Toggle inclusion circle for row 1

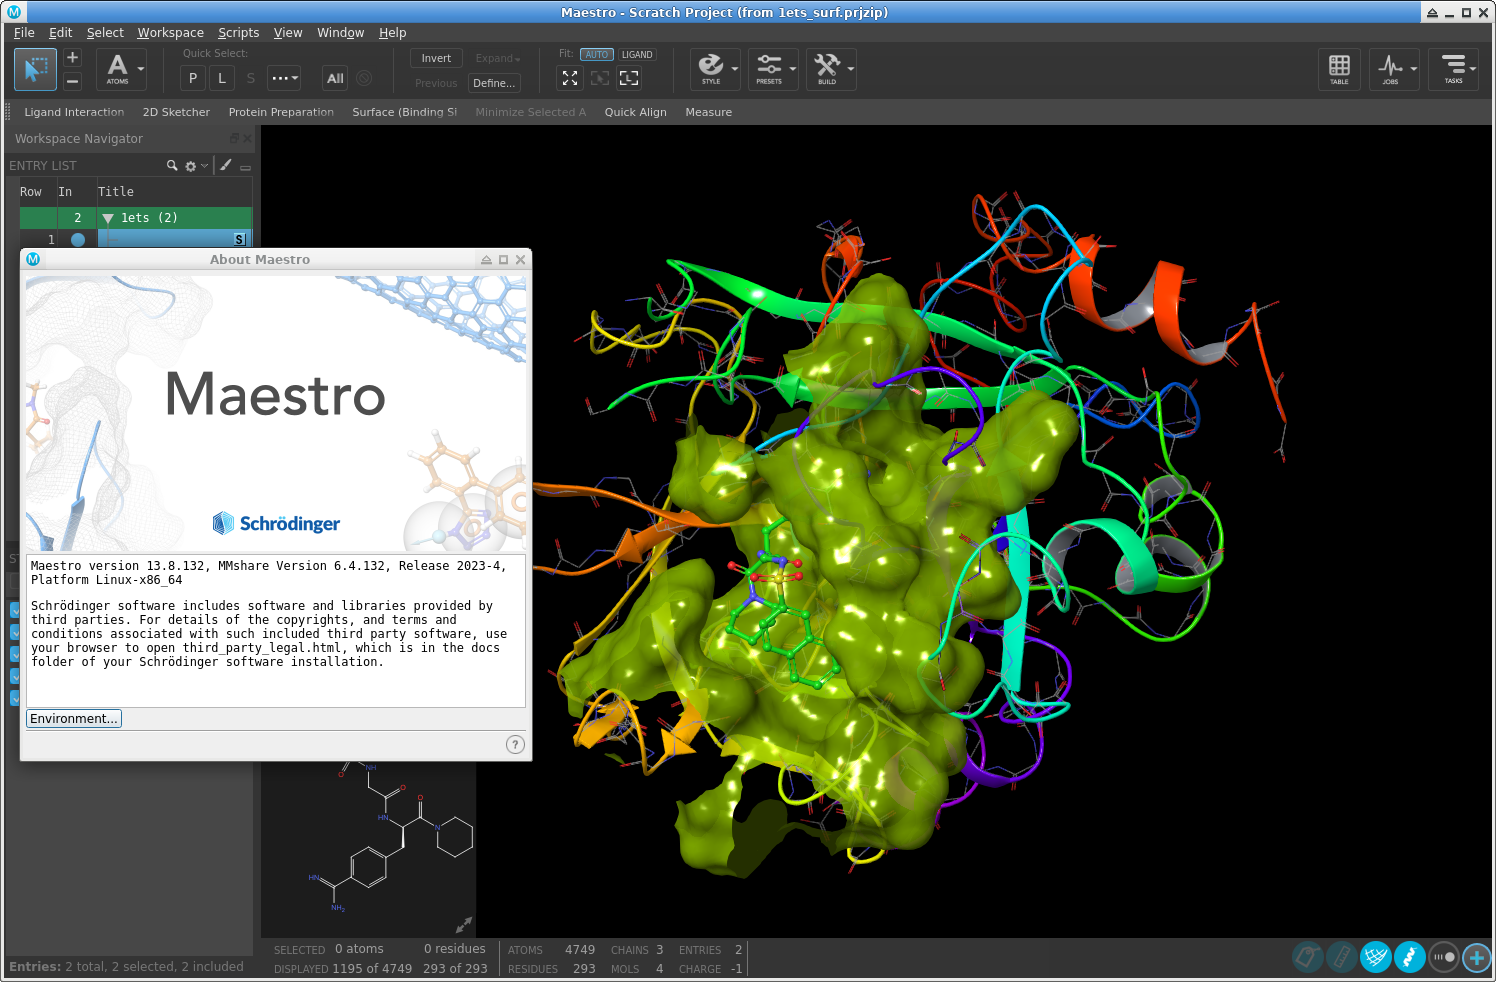(x=78, y=240)
